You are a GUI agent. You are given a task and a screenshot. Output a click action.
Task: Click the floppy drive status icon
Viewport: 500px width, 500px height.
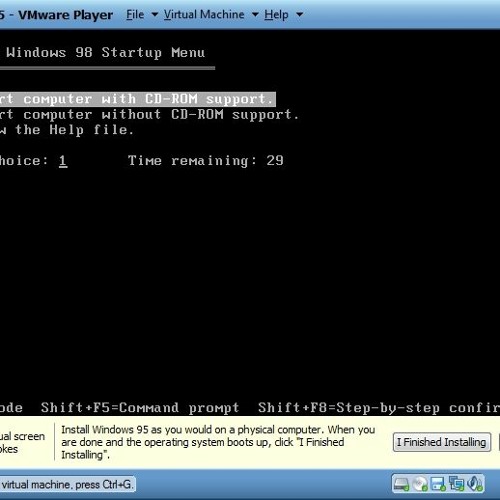point(438,484)
